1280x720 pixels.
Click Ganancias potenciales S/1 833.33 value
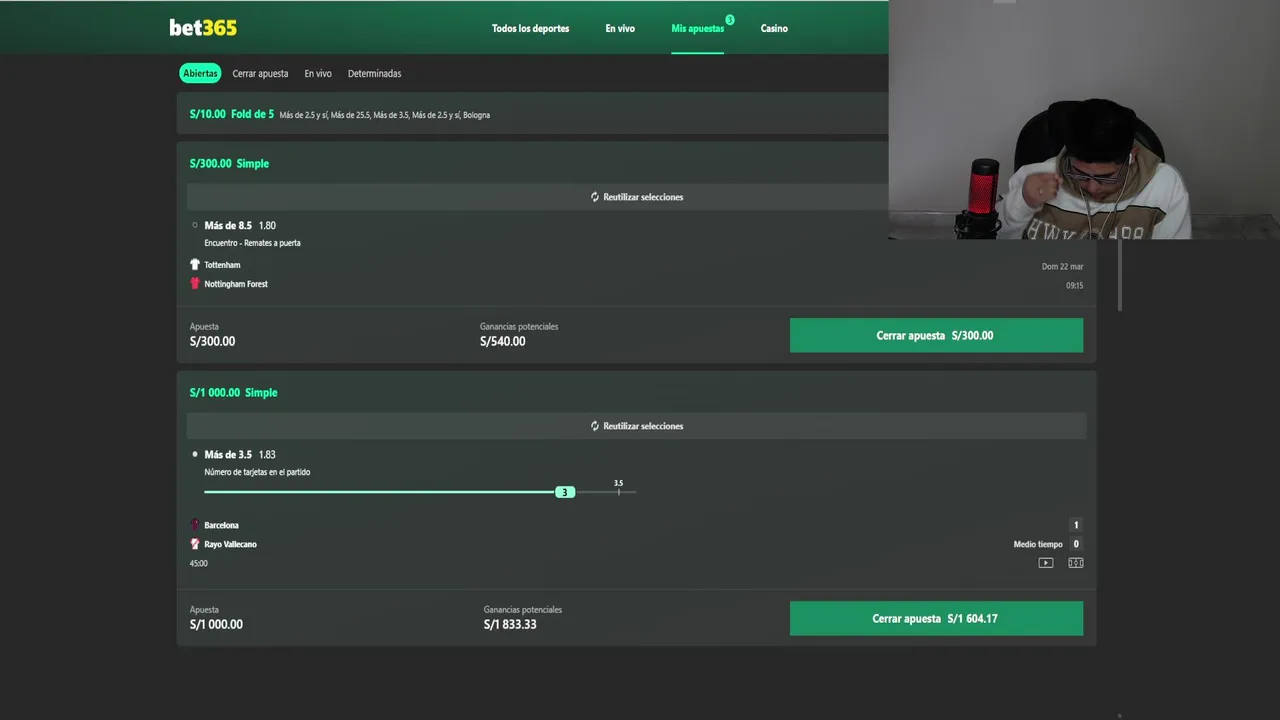click(510, 624)
